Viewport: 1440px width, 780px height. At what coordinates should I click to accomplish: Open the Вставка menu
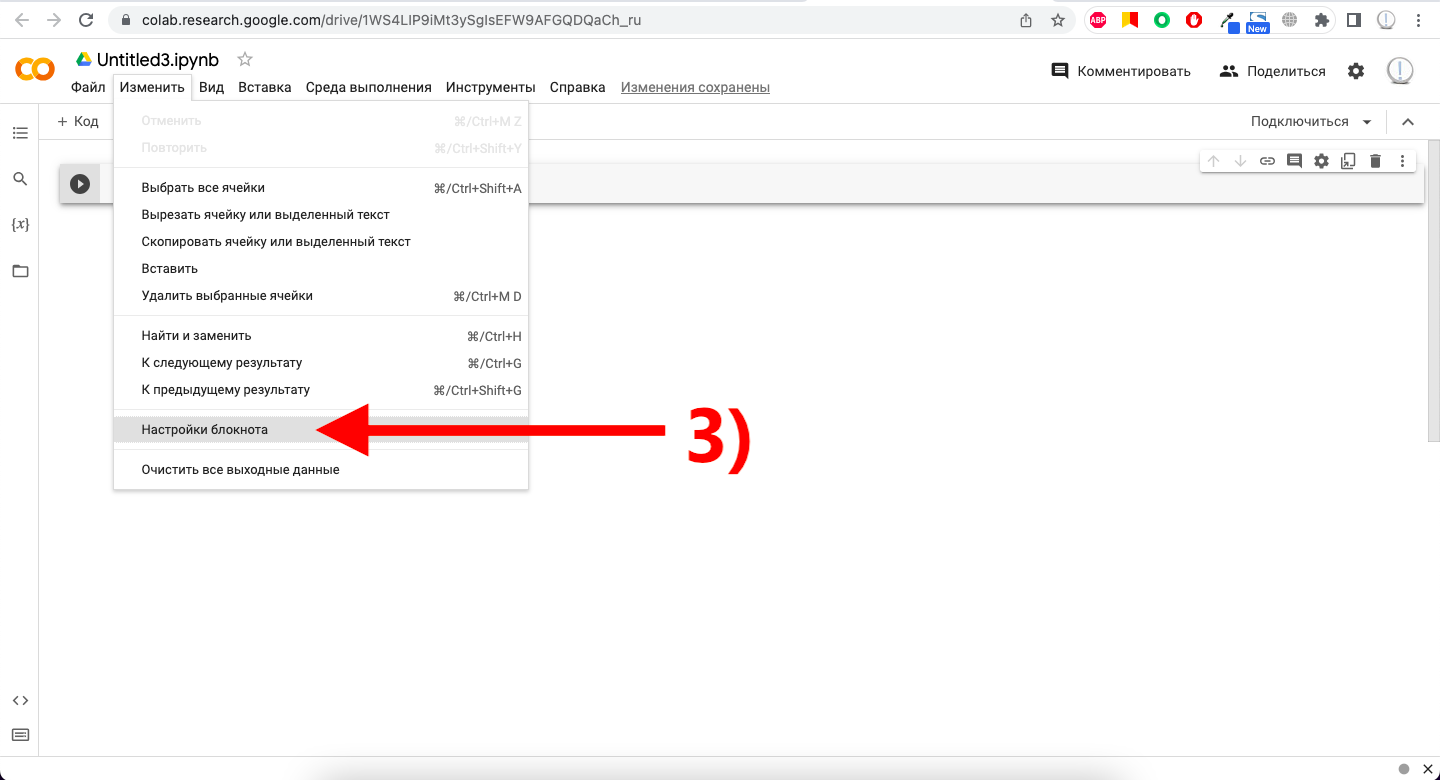point(265,87)
